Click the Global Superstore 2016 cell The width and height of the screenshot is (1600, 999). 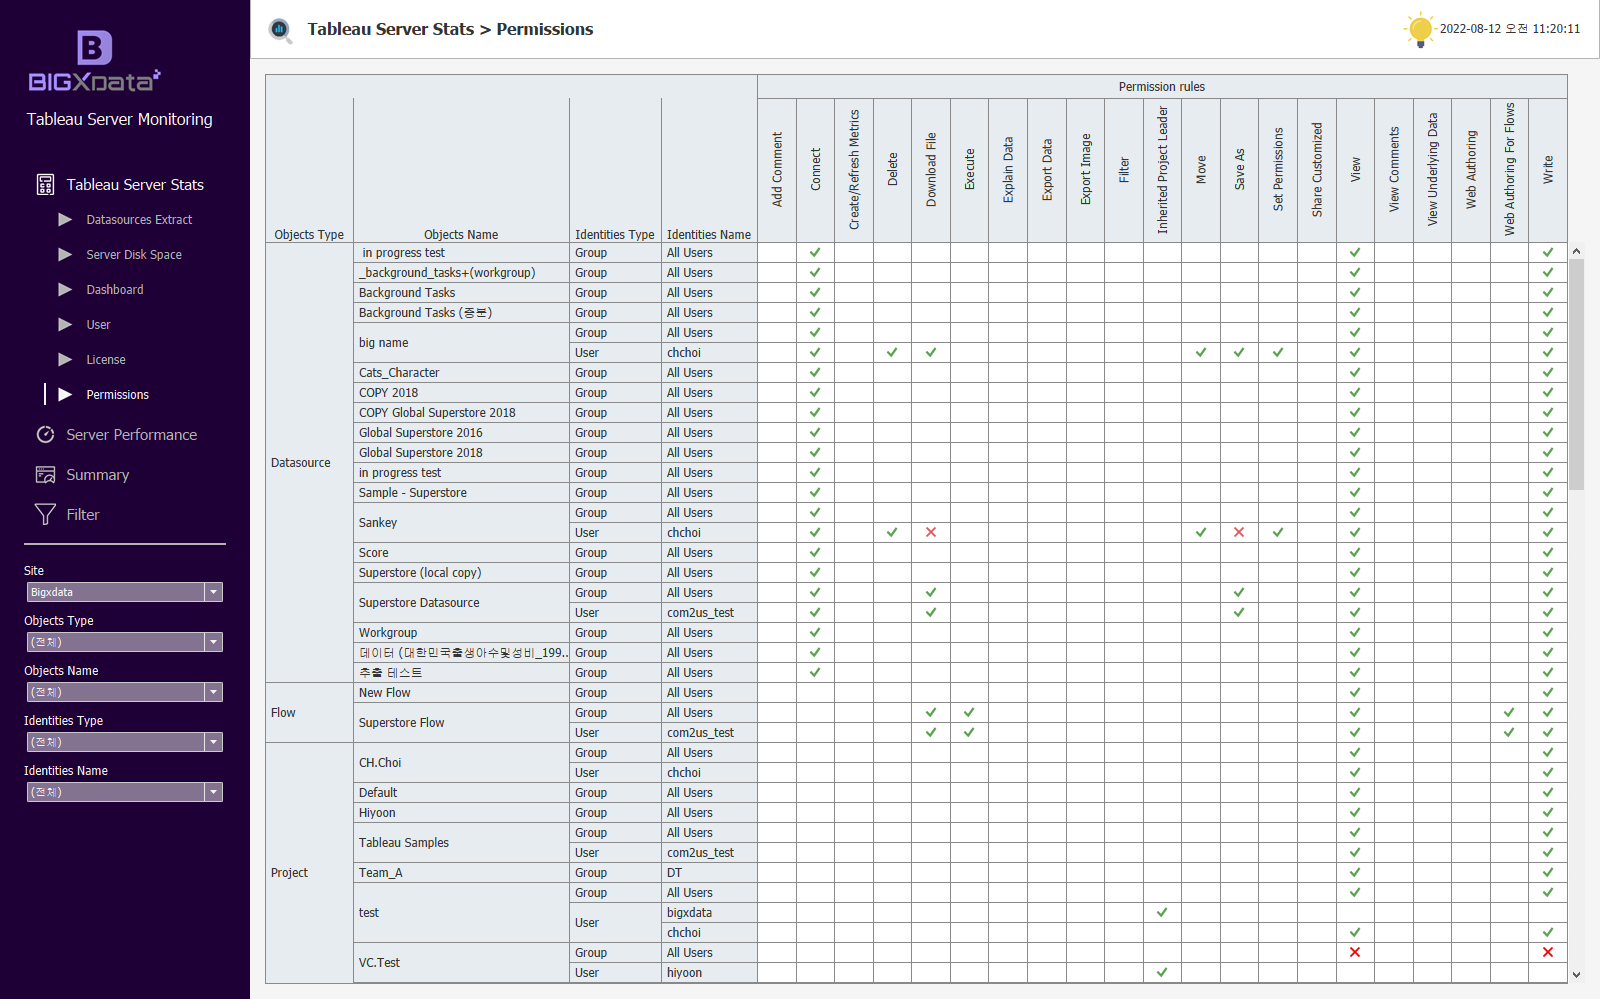[461, 433]
